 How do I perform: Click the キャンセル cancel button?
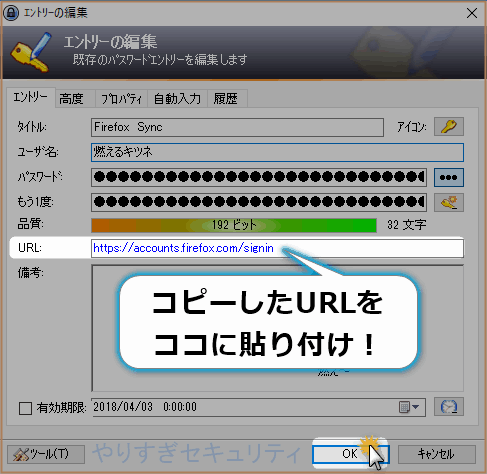(437, 454)
